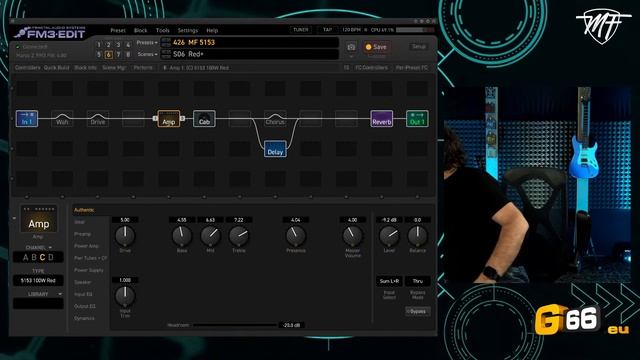640x360 pixels.
Task: Switch amp to channel C
Action: pyautogui.click(x=42, y=257)
